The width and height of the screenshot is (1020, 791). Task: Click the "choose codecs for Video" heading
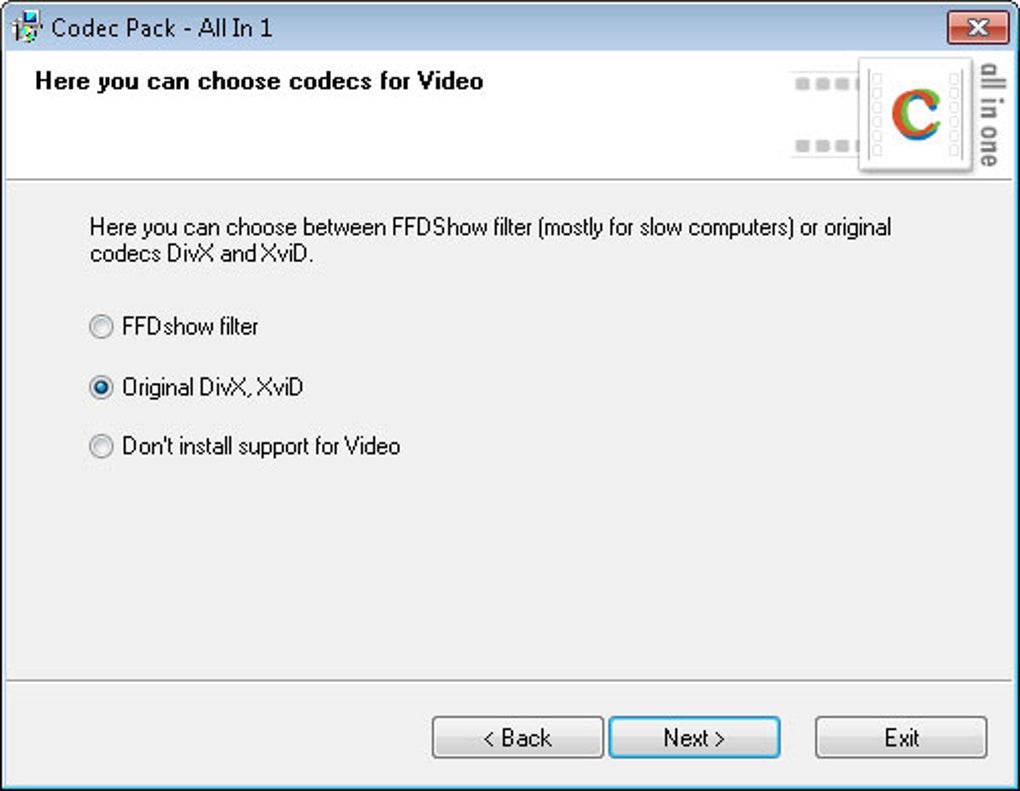259,81
